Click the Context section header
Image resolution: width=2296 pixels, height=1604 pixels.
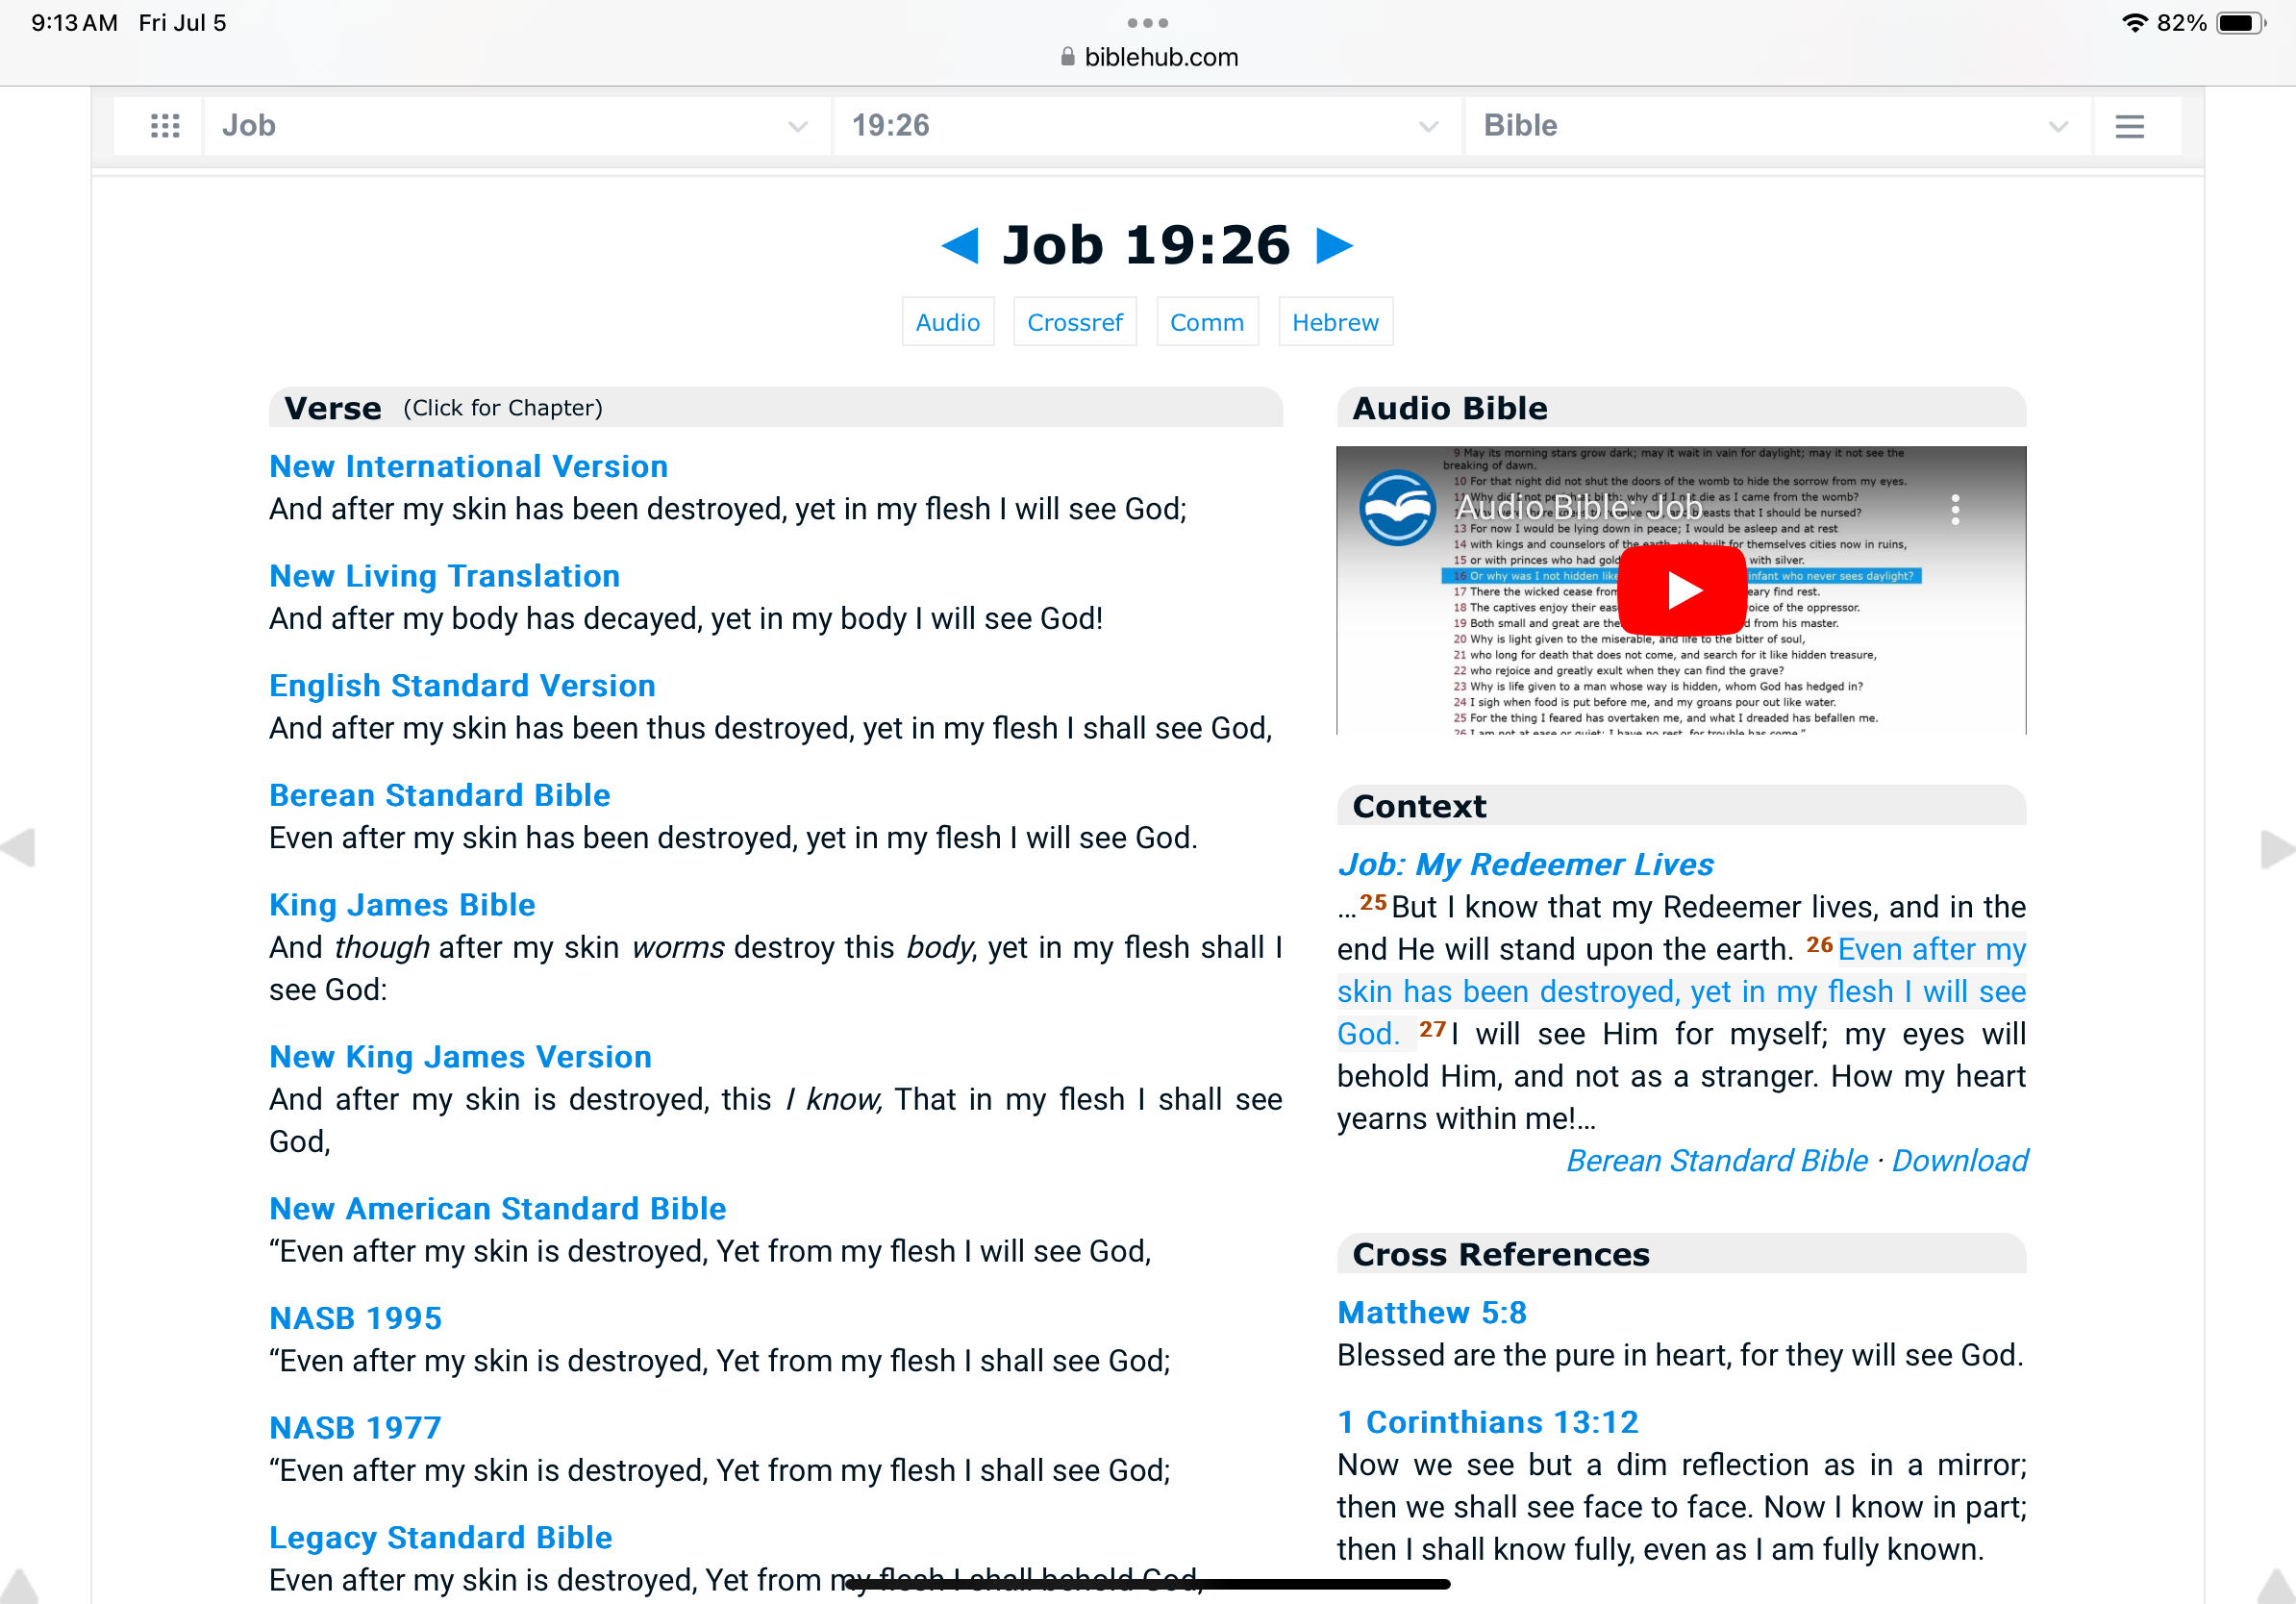pyautogui.click(x=1681, y=805)
